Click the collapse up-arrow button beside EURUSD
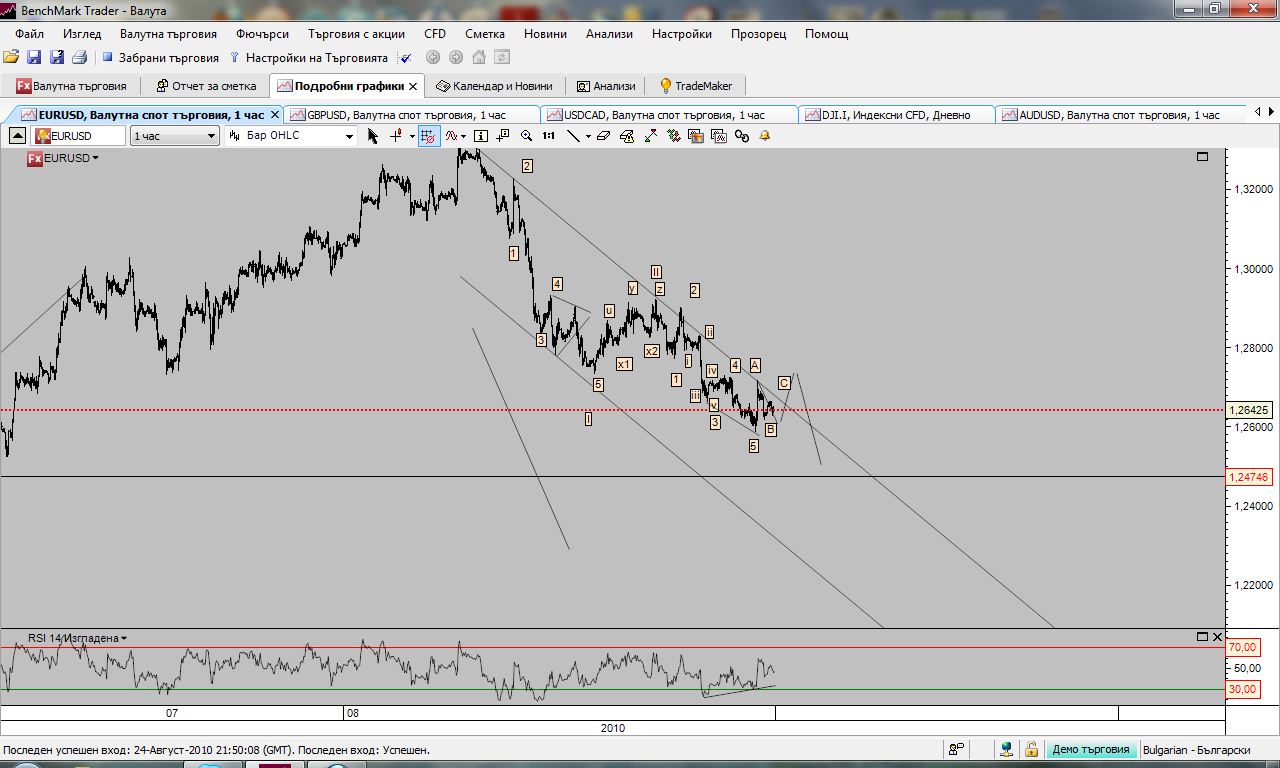The image size is (1280, 768). pyautogui.click(x=17, y=136)
